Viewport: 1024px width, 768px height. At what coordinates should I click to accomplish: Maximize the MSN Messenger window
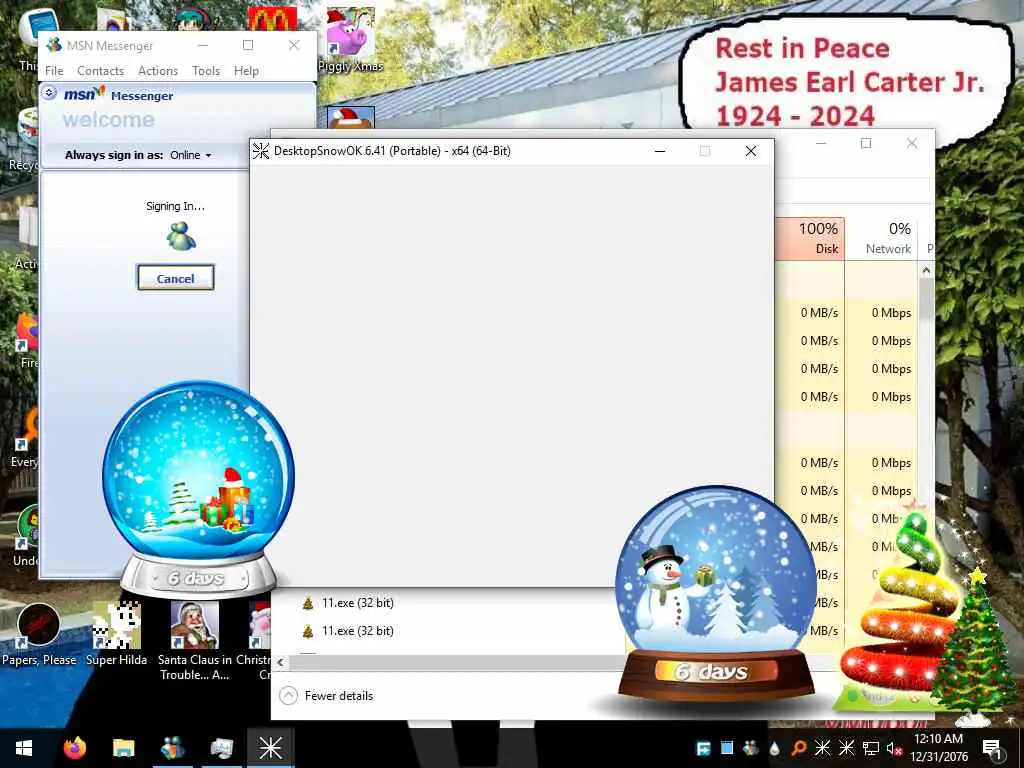point(248,45)
